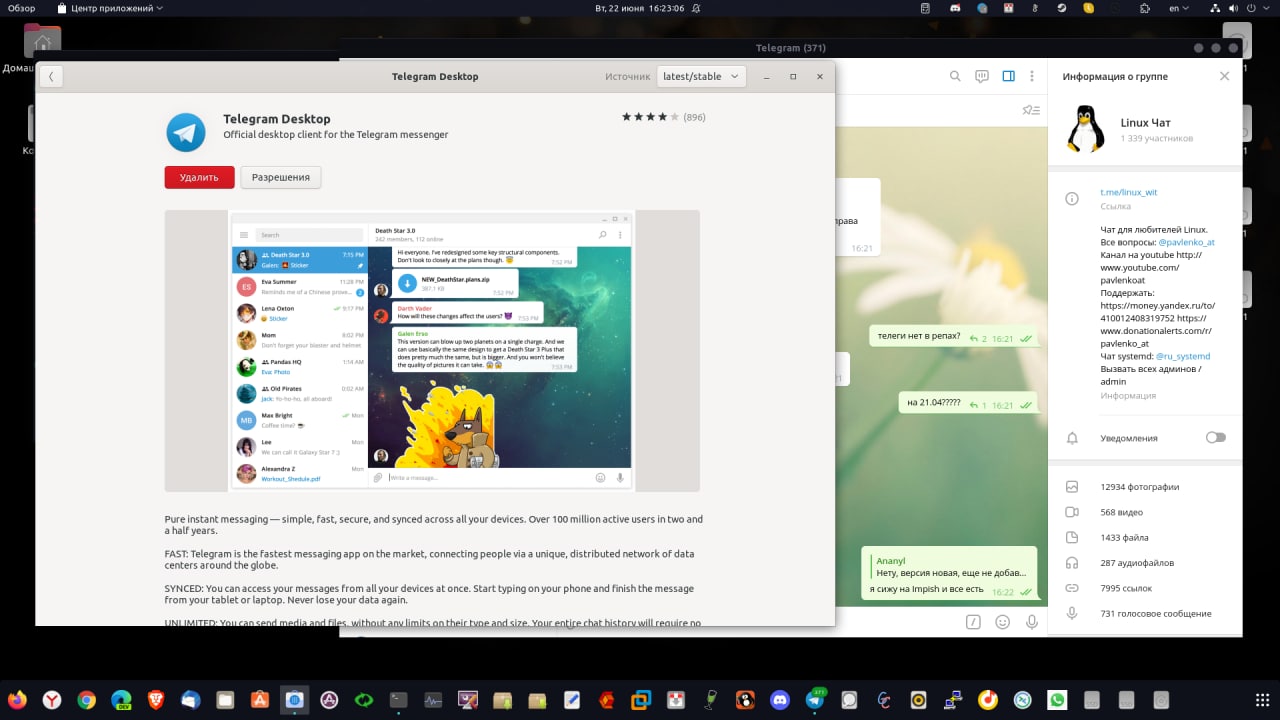Open the Разрешения permissions button
This screenshot has height=720, width=1280.
pyautogui.click(x=281, y=177)
